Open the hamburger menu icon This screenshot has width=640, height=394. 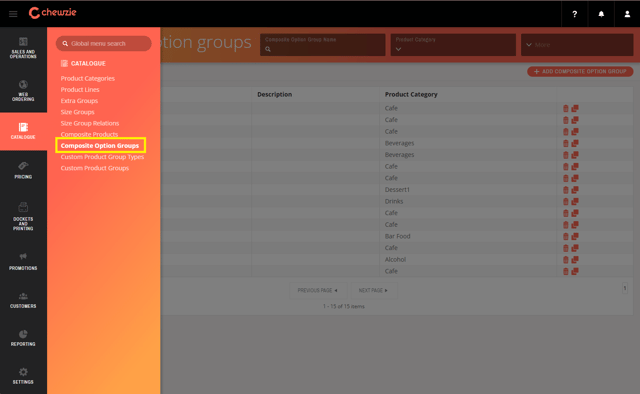click(x=13, y=14)
